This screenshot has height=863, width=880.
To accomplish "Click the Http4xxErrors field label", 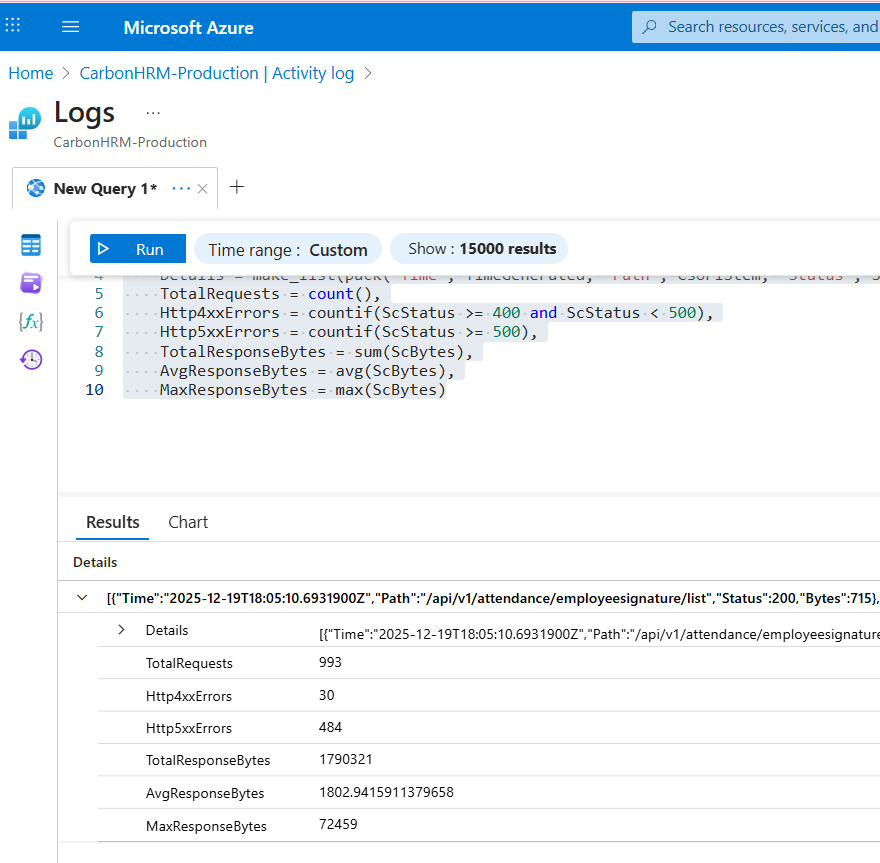I will tap(189, 696).
